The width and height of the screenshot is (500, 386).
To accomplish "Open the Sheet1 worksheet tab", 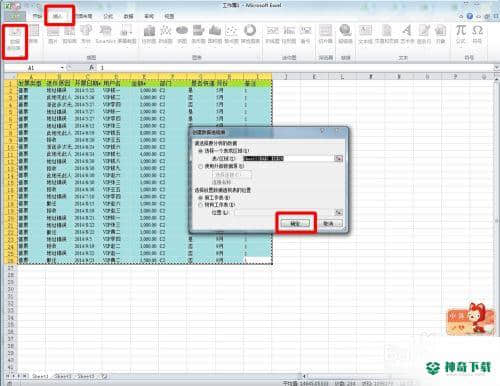I will 40,376.
